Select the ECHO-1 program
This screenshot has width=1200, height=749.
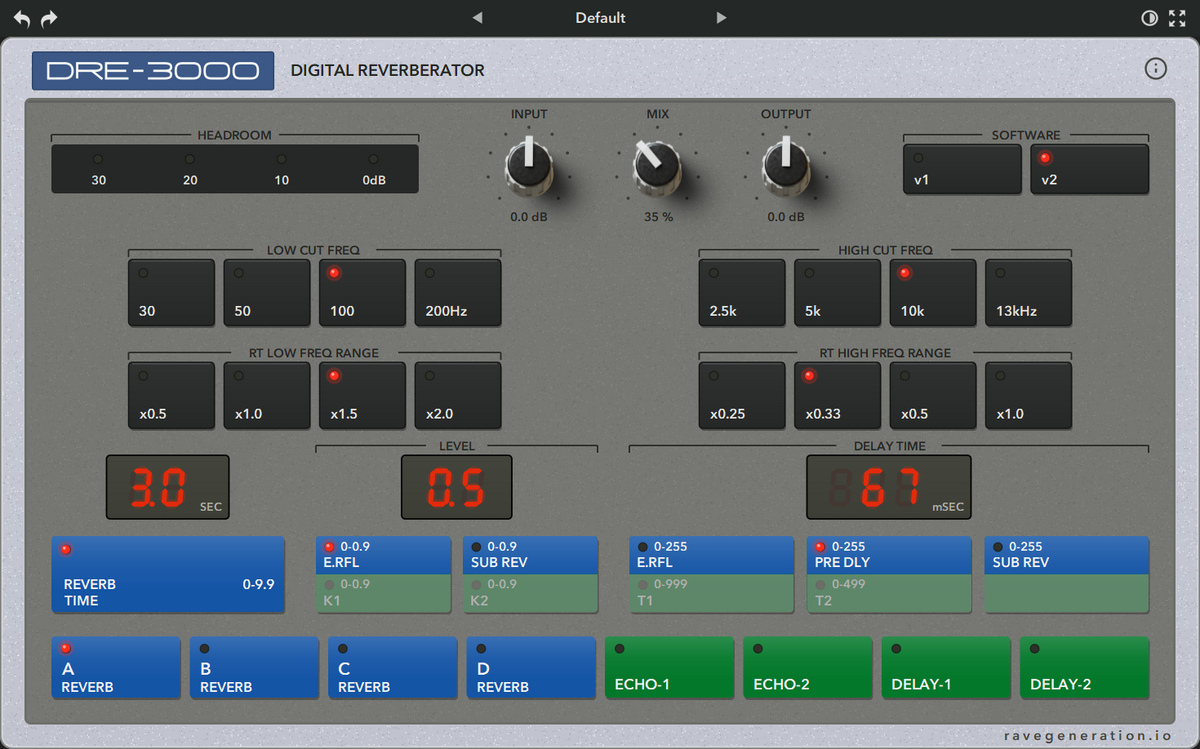pos(669,668)
